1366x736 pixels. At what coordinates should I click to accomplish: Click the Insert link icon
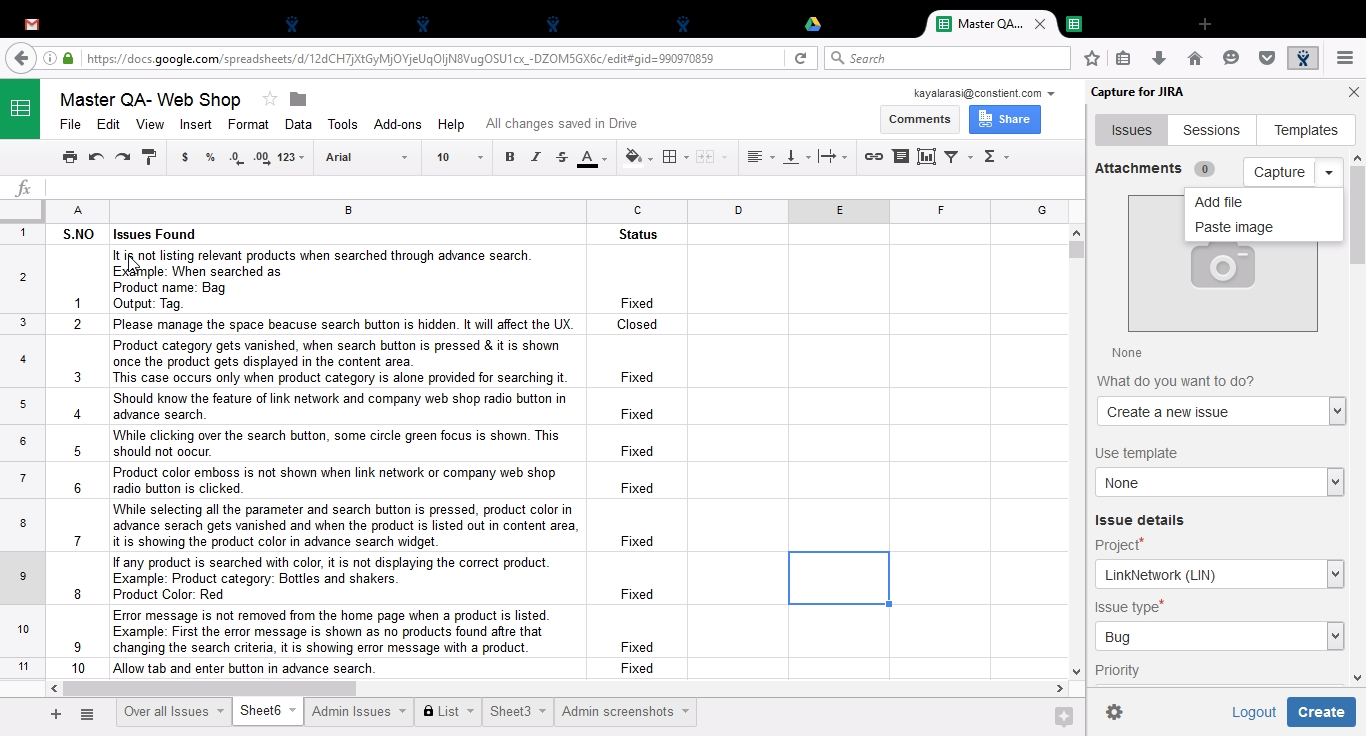coord(874,157)
